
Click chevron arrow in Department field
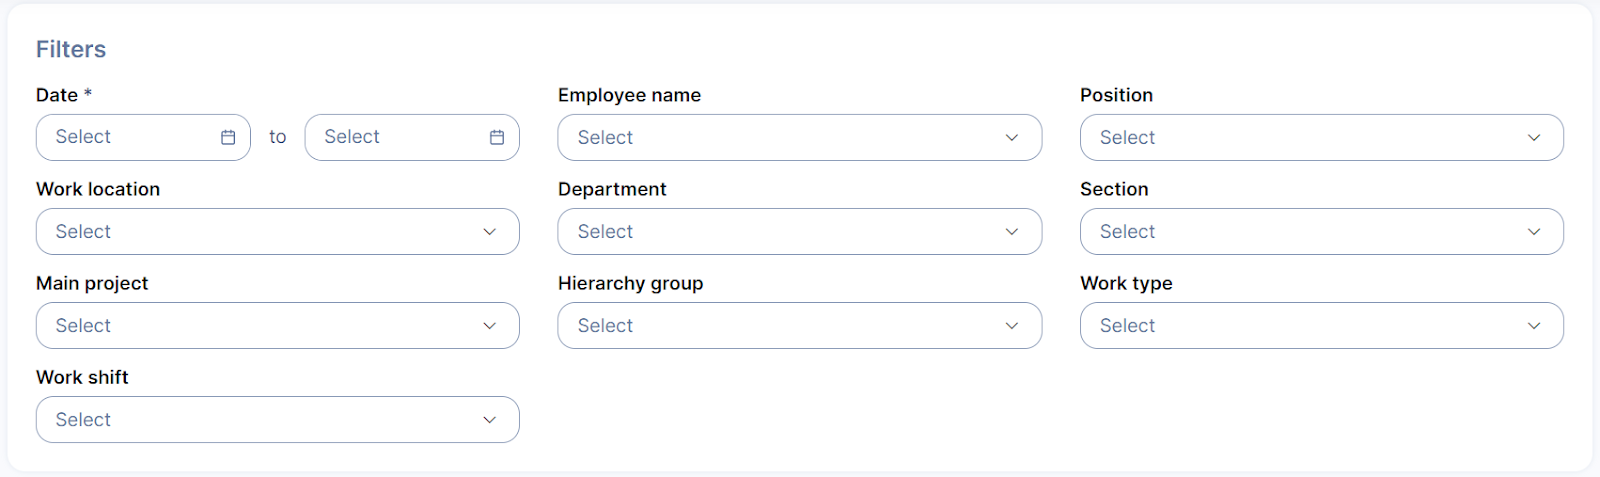(x=1012, y=232)
